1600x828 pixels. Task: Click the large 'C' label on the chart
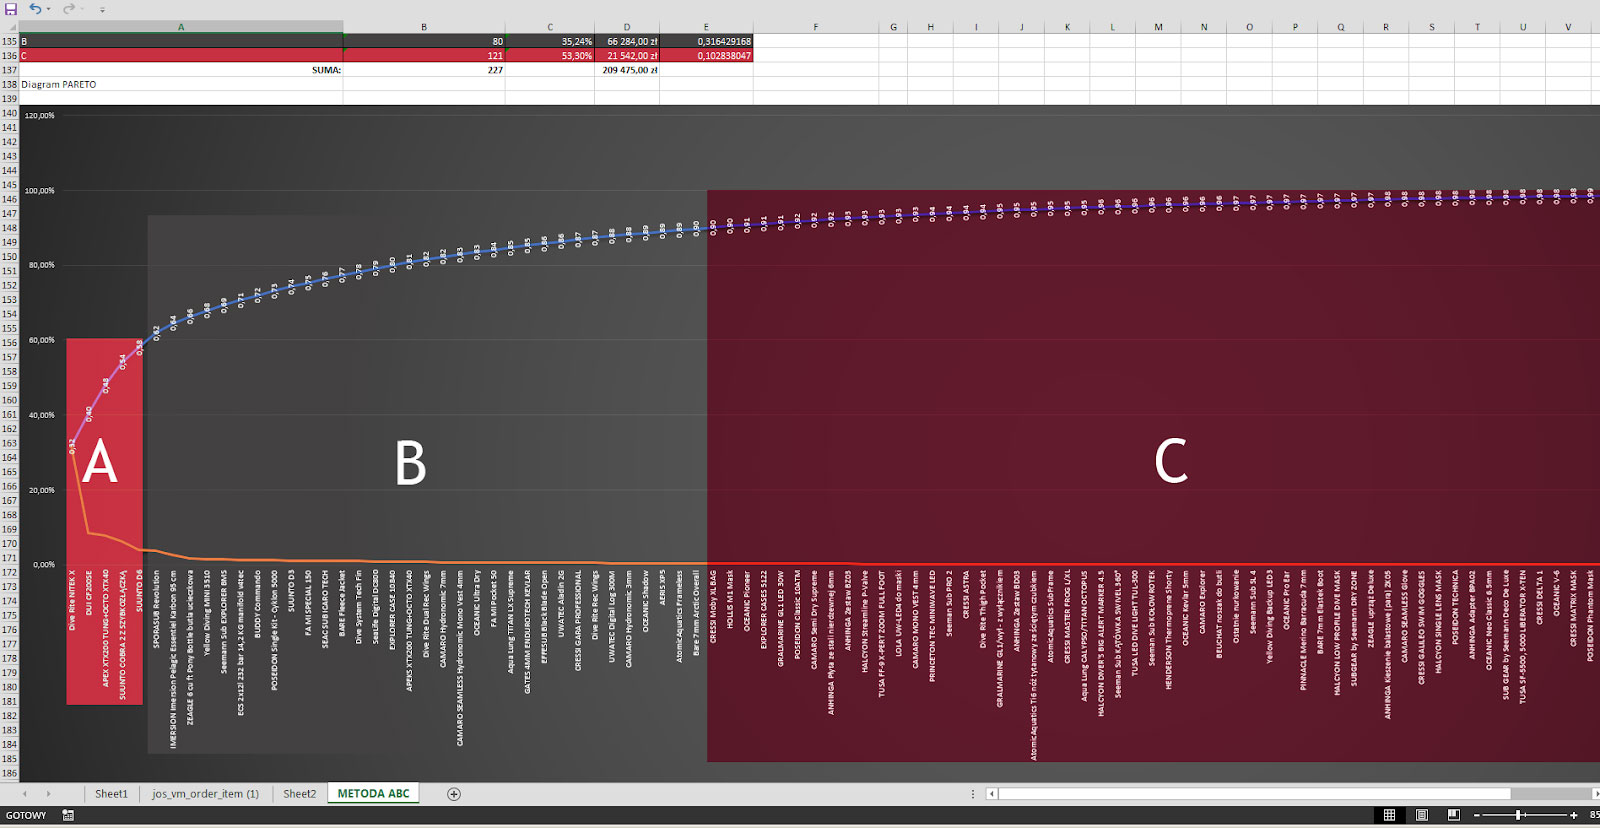tap(1171, 461)
